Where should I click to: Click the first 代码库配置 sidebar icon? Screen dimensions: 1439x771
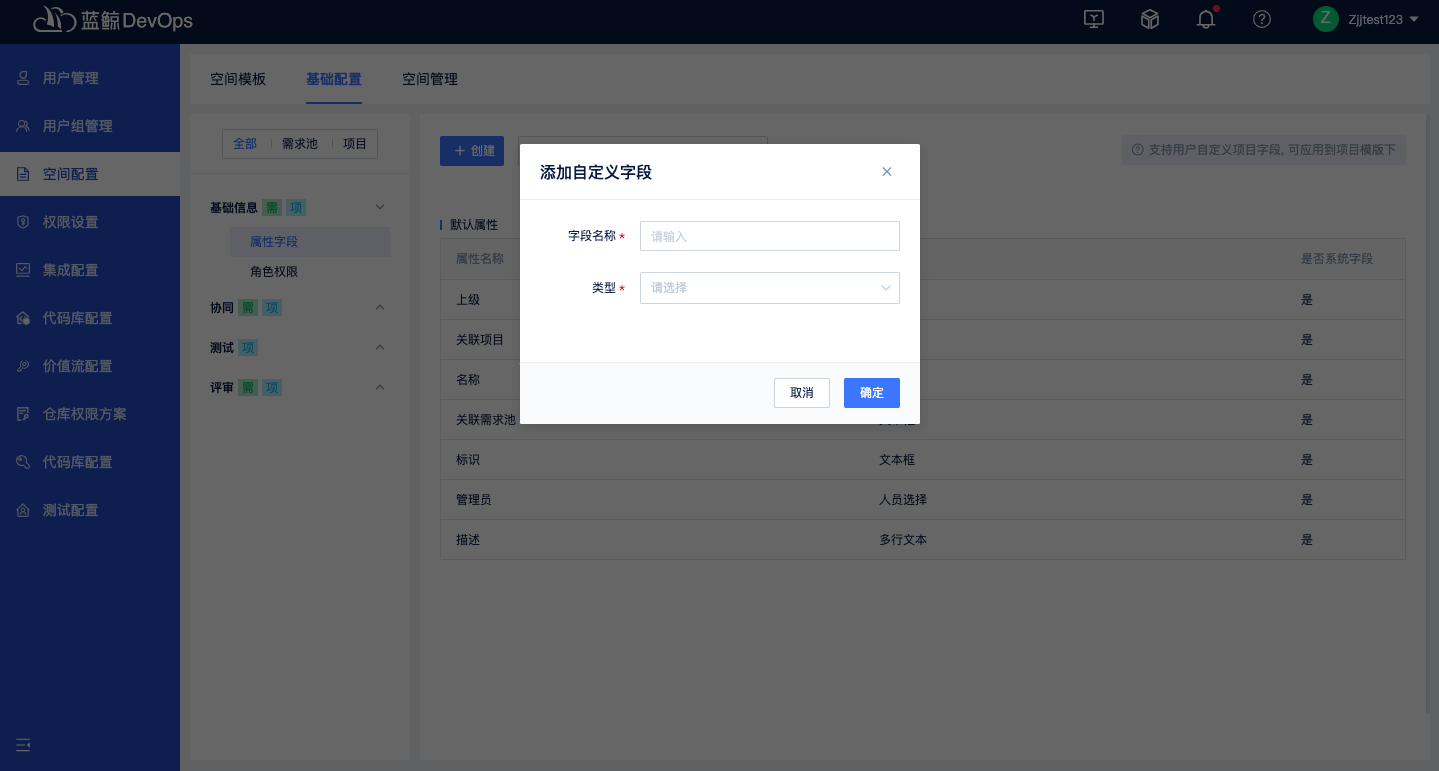tap(23, 318)
